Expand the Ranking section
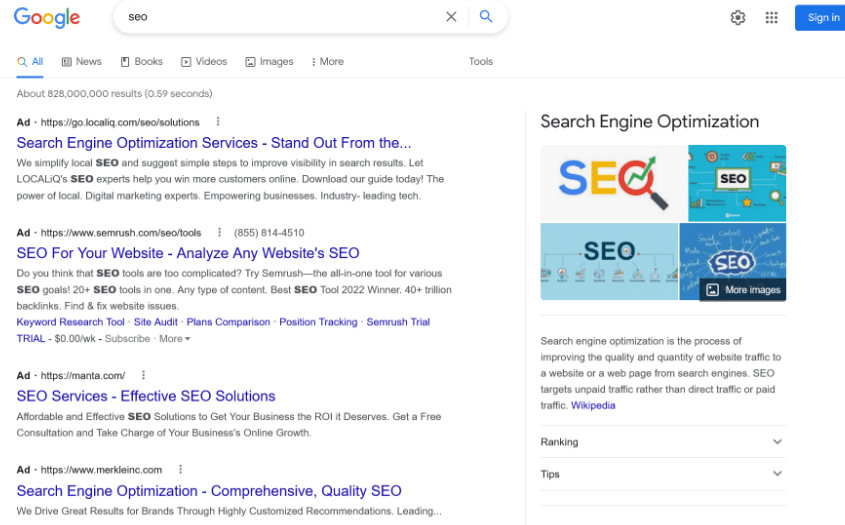845x525 pixels. 777,442
